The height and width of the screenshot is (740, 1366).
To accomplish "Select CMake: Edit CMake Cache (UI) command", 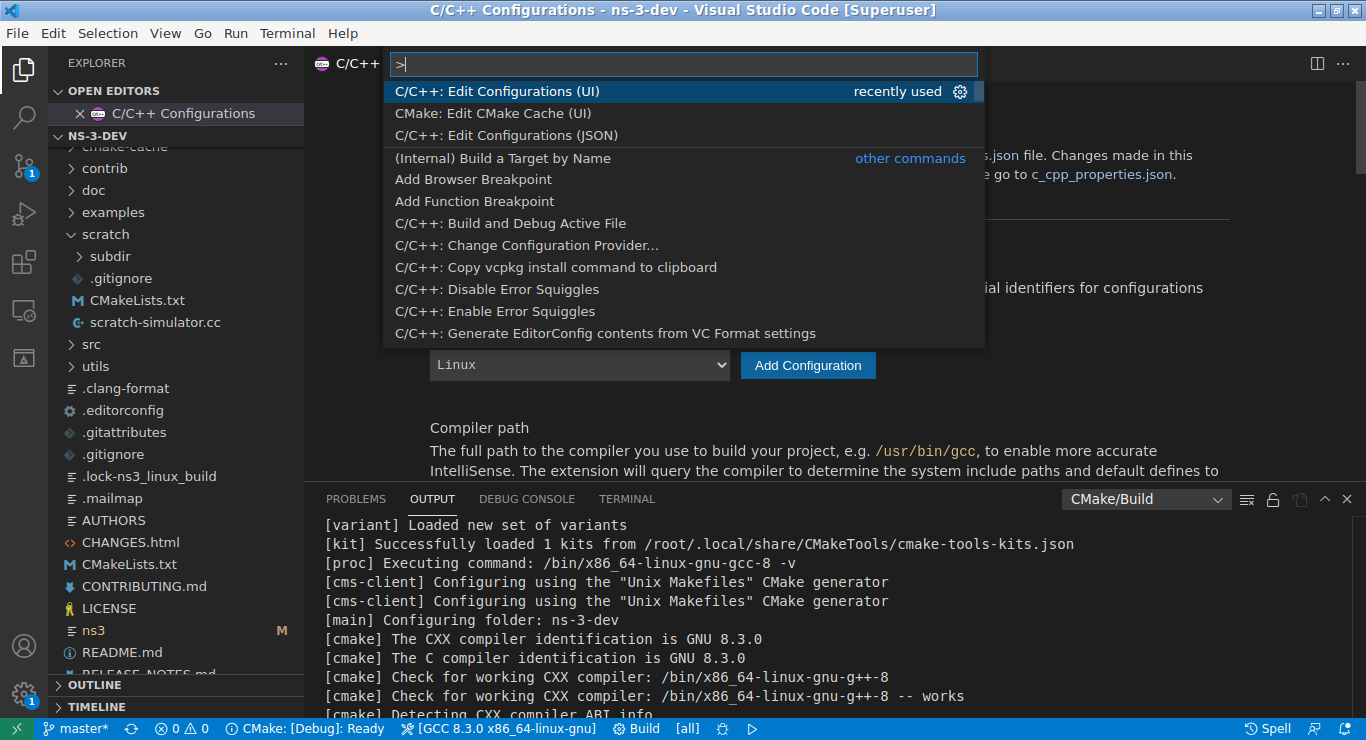I will [684, 113].
